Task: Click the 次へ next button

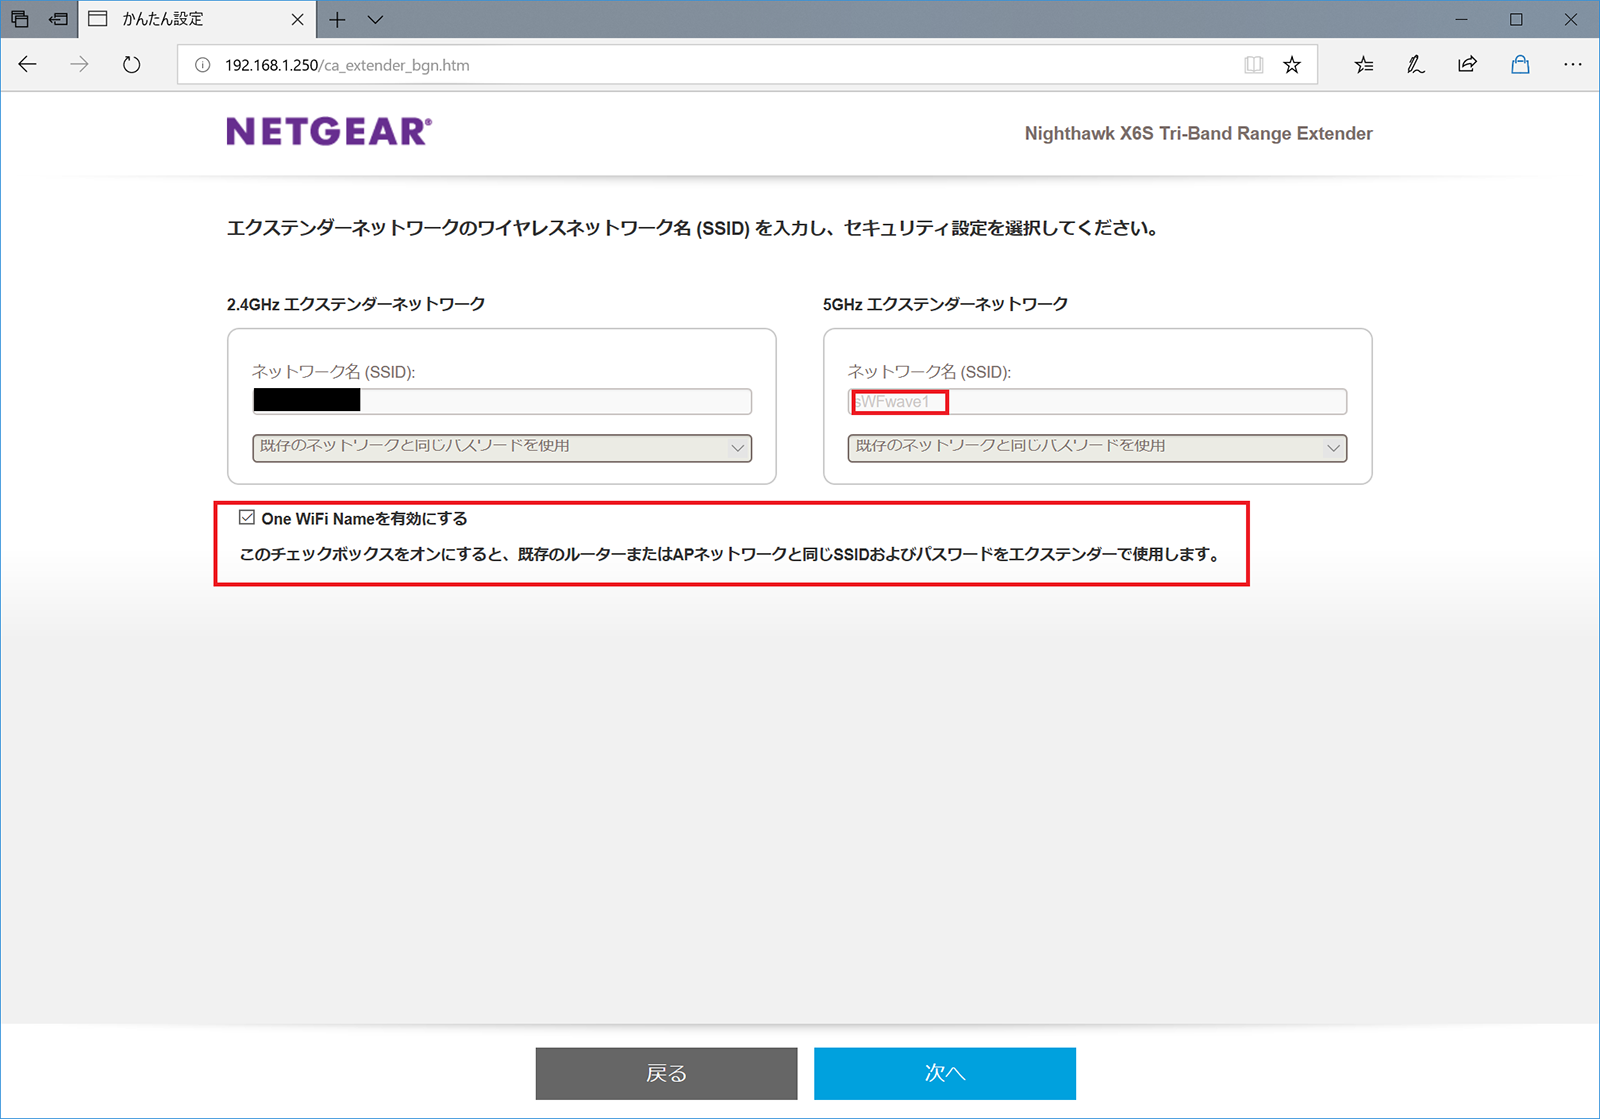Action: (x=944, y=1073)
